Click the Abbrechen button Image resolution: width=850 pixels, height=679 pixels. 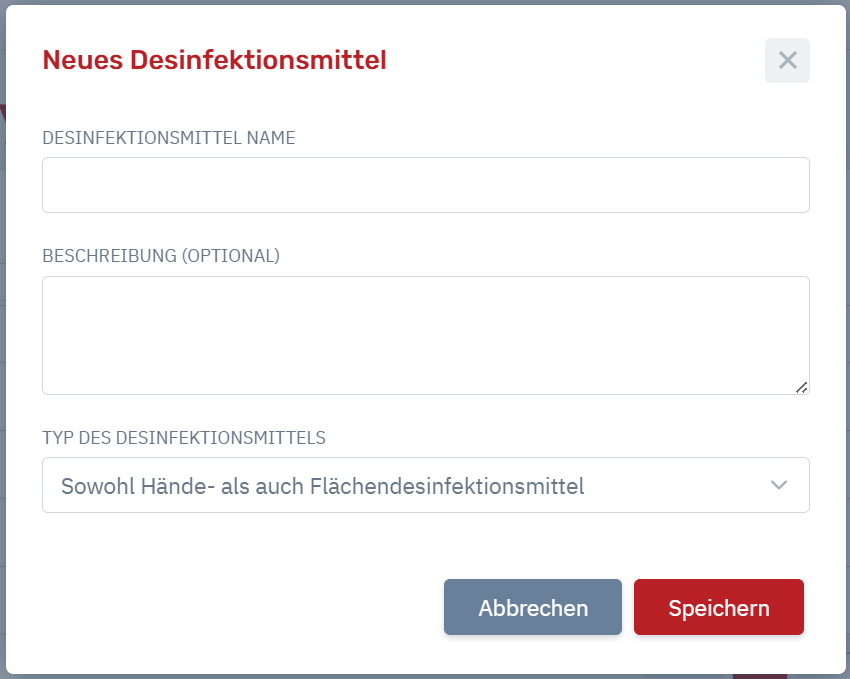pyautogui.click(x=533, y=607)
